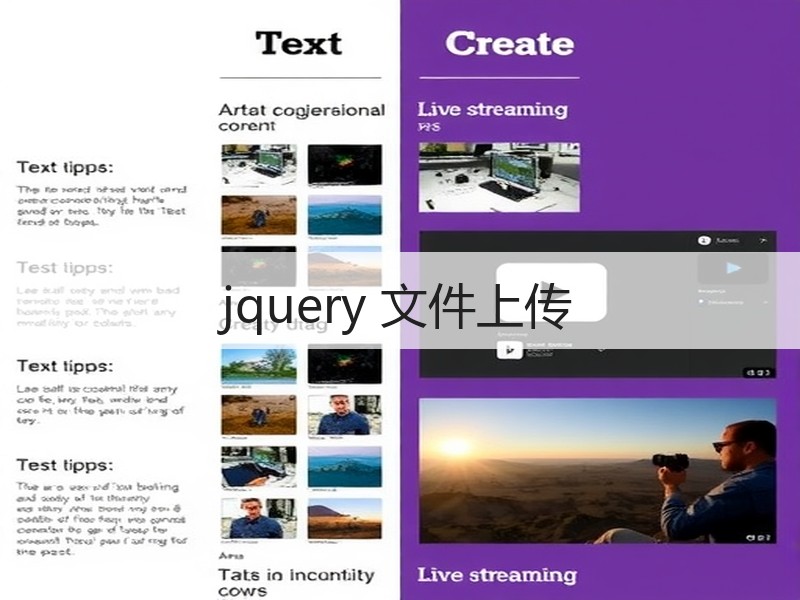The width and height of the screenshot is (800, 600).
Task: Click user avatar icon in video player header
Action: (x=704, y=240)
